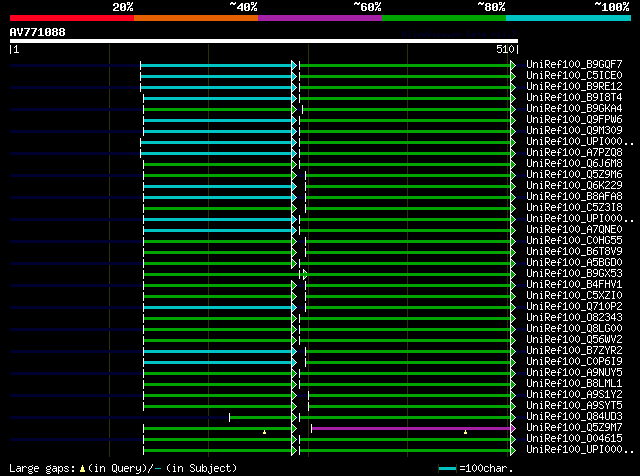Select the UniRef100_Q84UD3 label

574,417
